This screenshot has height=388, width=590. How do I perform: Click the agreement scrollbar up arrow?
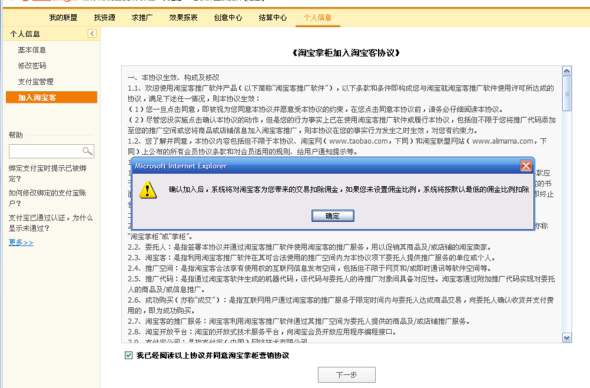pos(567,71)
